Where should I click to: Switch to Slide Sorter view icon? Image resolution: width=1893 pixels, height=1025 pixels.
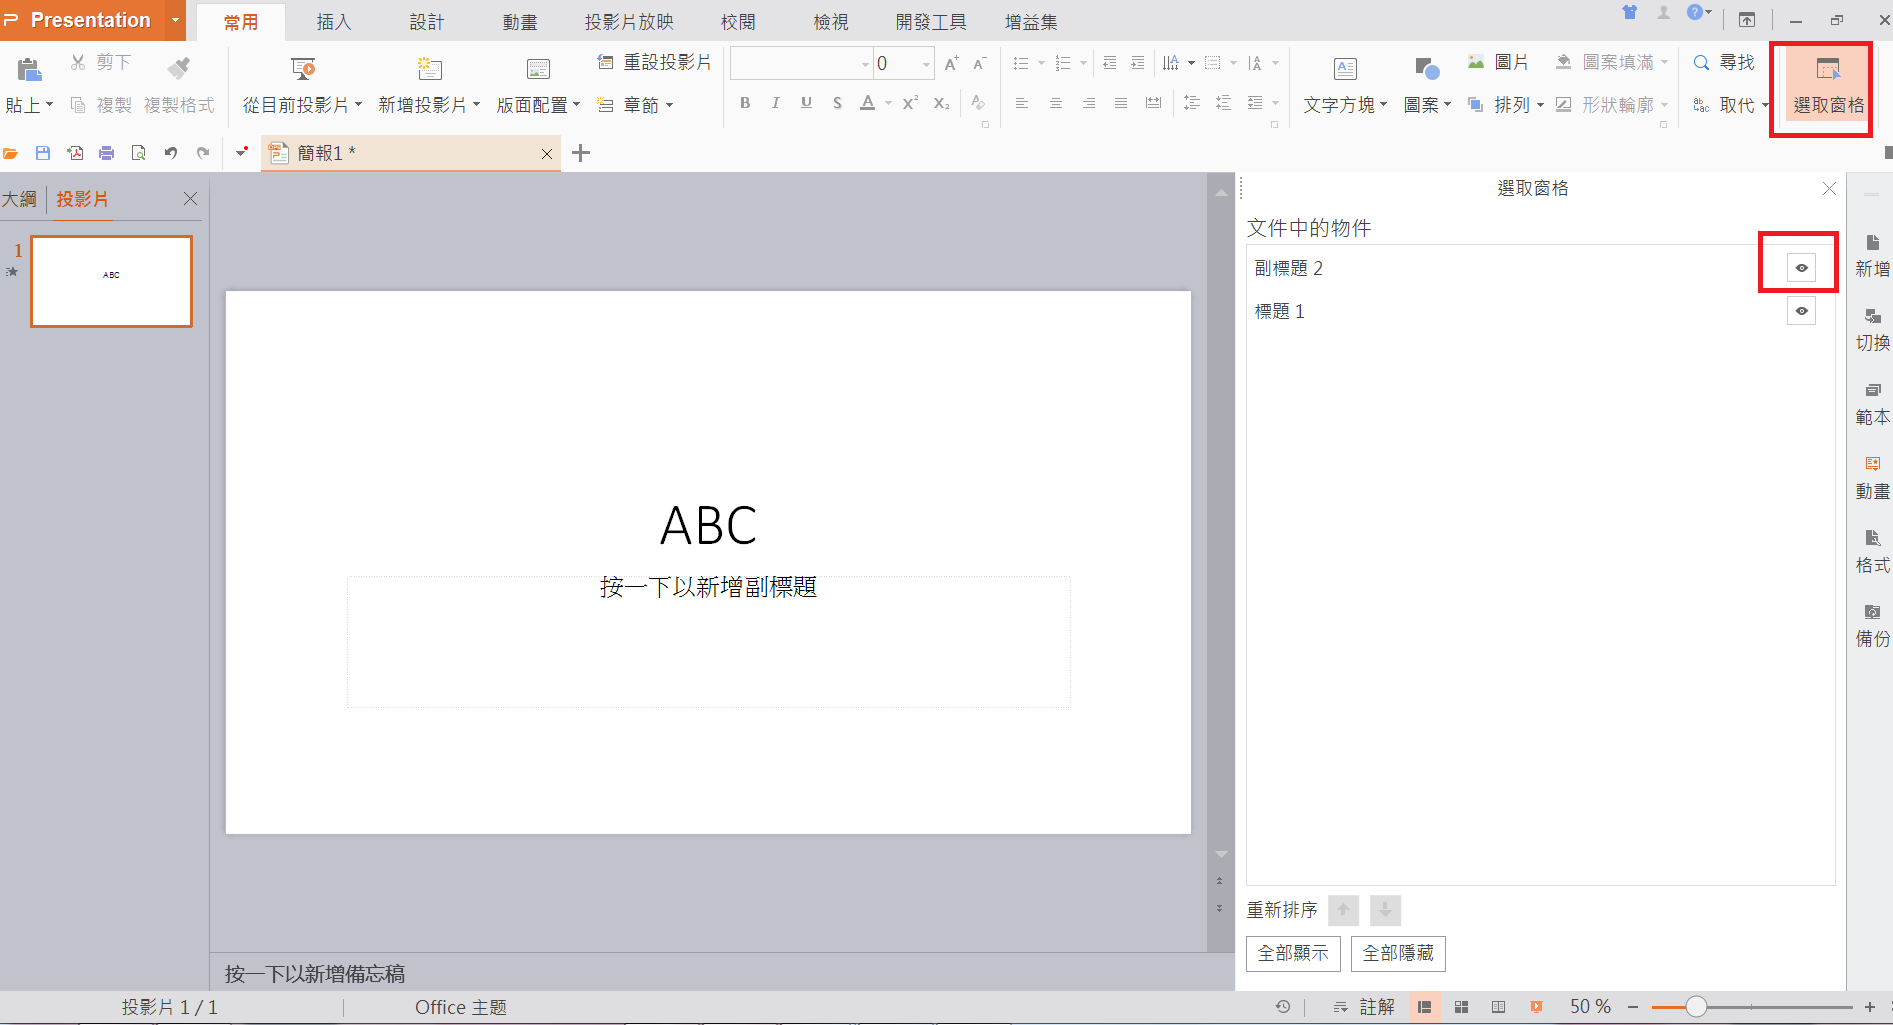(1461, 1007)
